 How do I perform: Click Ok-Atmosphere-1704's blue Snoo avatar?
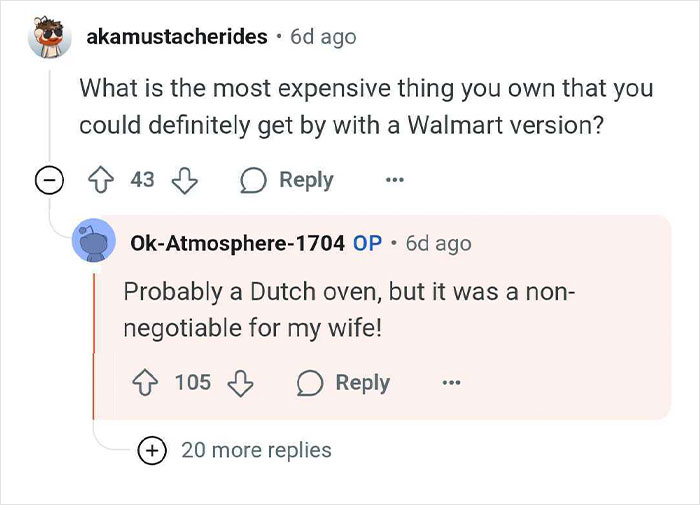point(94,240)
